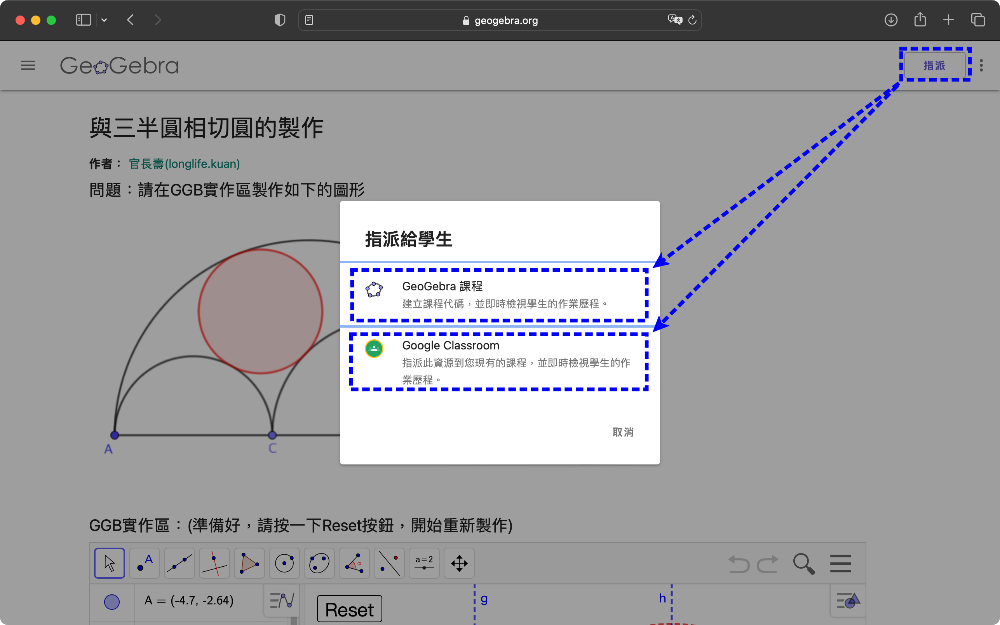
Task: Go back in Safari
Action: point(131,20)
